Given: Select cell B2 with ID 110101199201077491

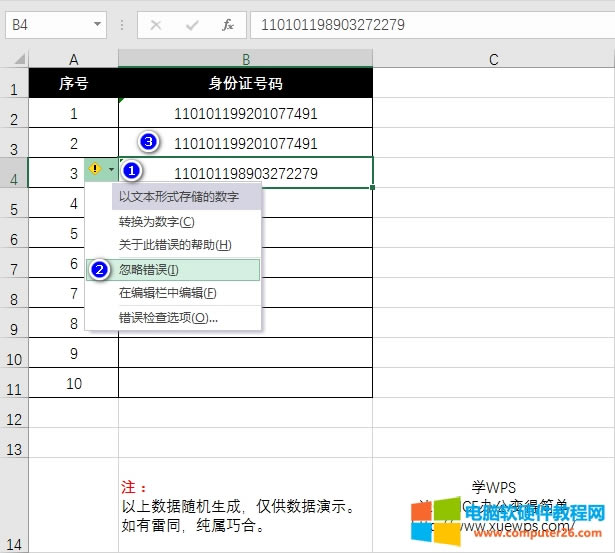Looking at the screenshot, I should coord(245,114).
